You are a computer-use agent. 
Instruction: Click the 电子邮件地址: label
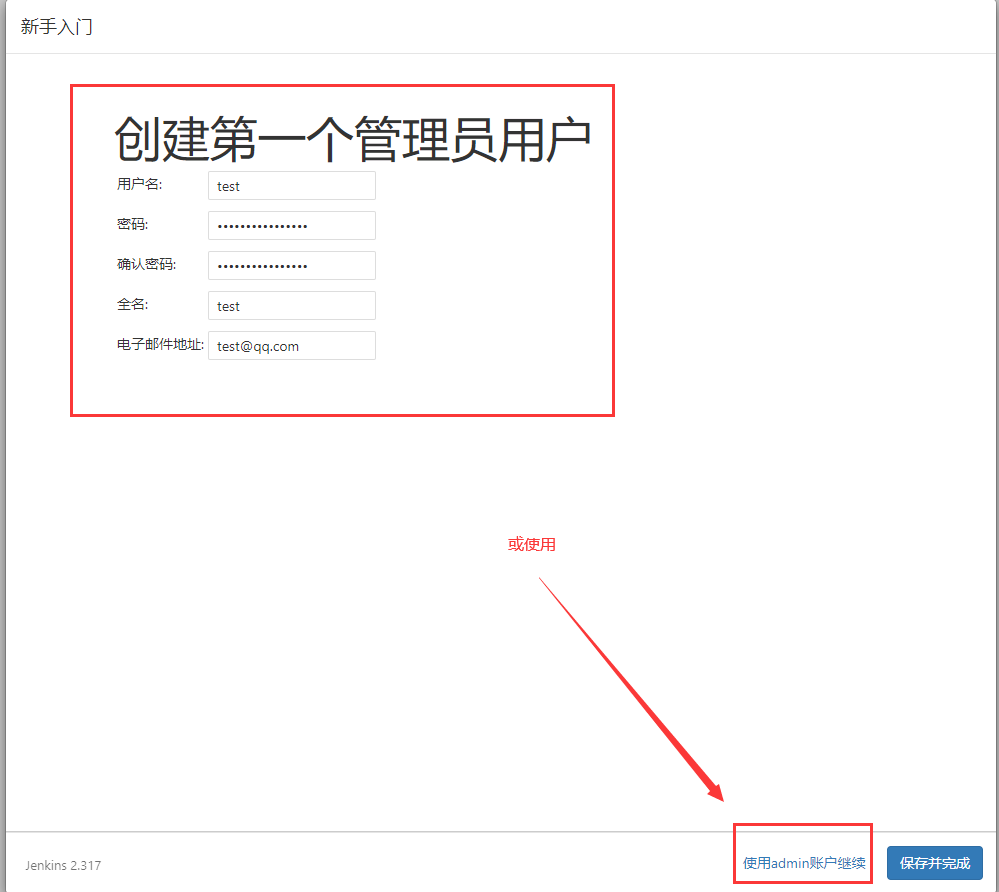160,344
